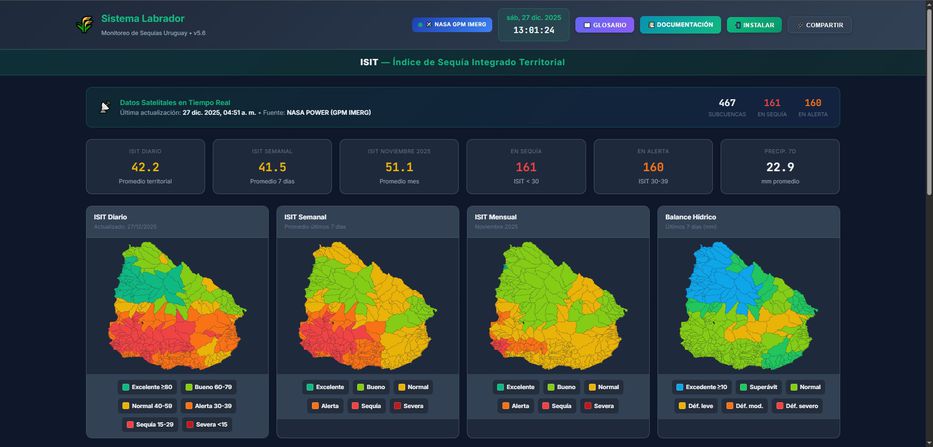The width and height of the screenshot is (933, 447).
Task: Select the En Sequía 161 stat card
Action: pos(526,166)
